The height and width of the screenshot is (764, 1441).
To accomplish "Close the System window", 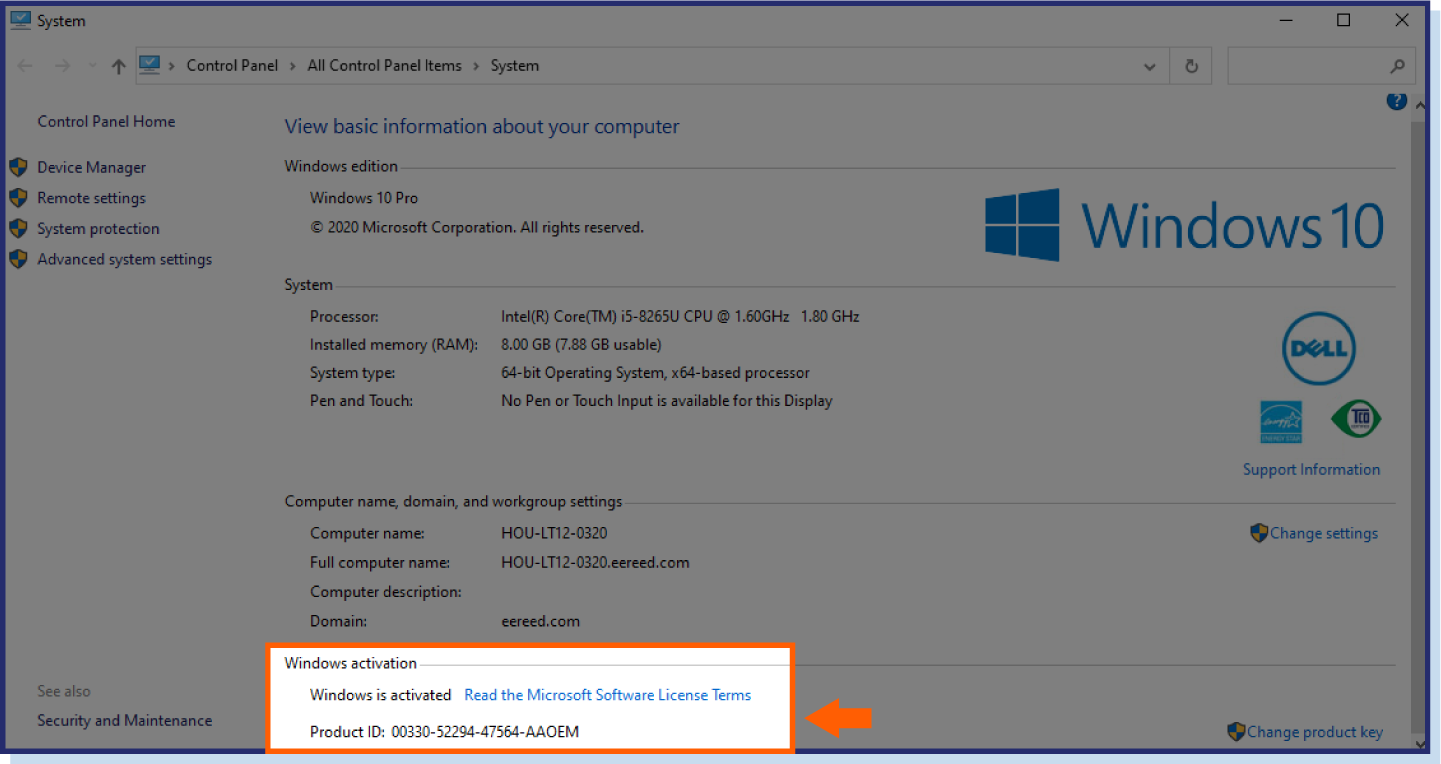I will [1401, 20].
